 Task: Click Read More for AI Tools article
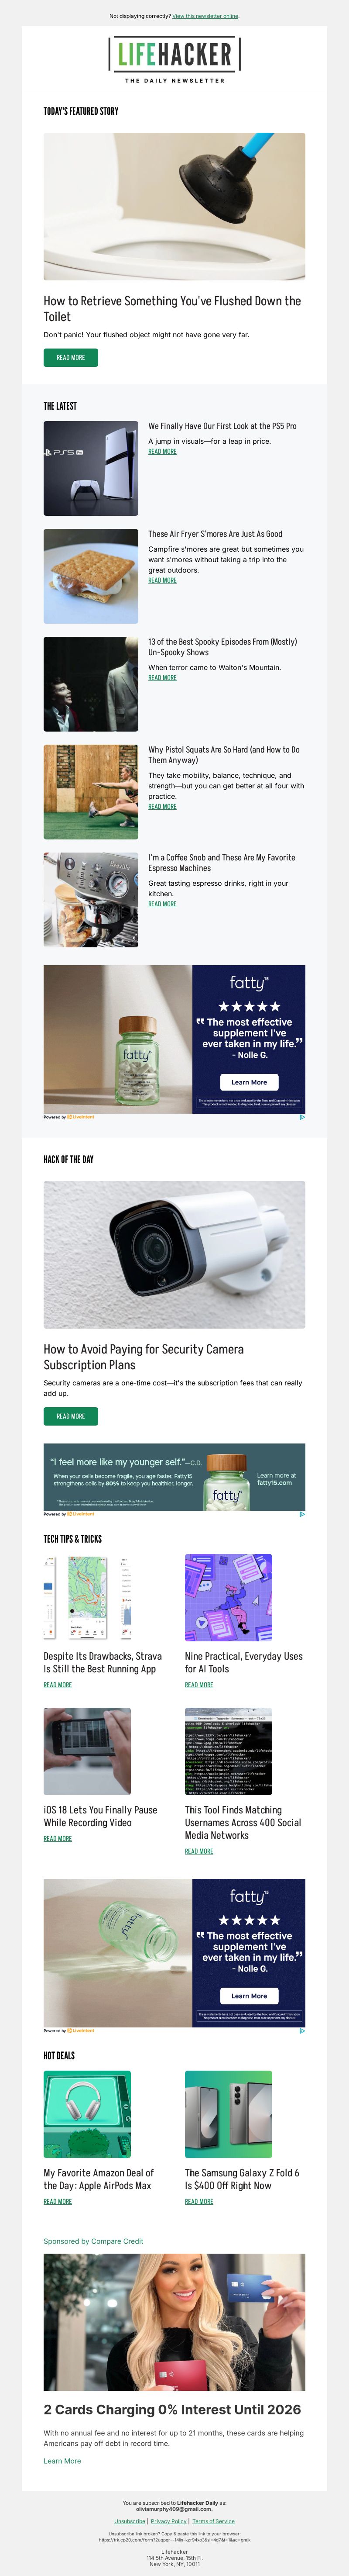pos(199,1685)
